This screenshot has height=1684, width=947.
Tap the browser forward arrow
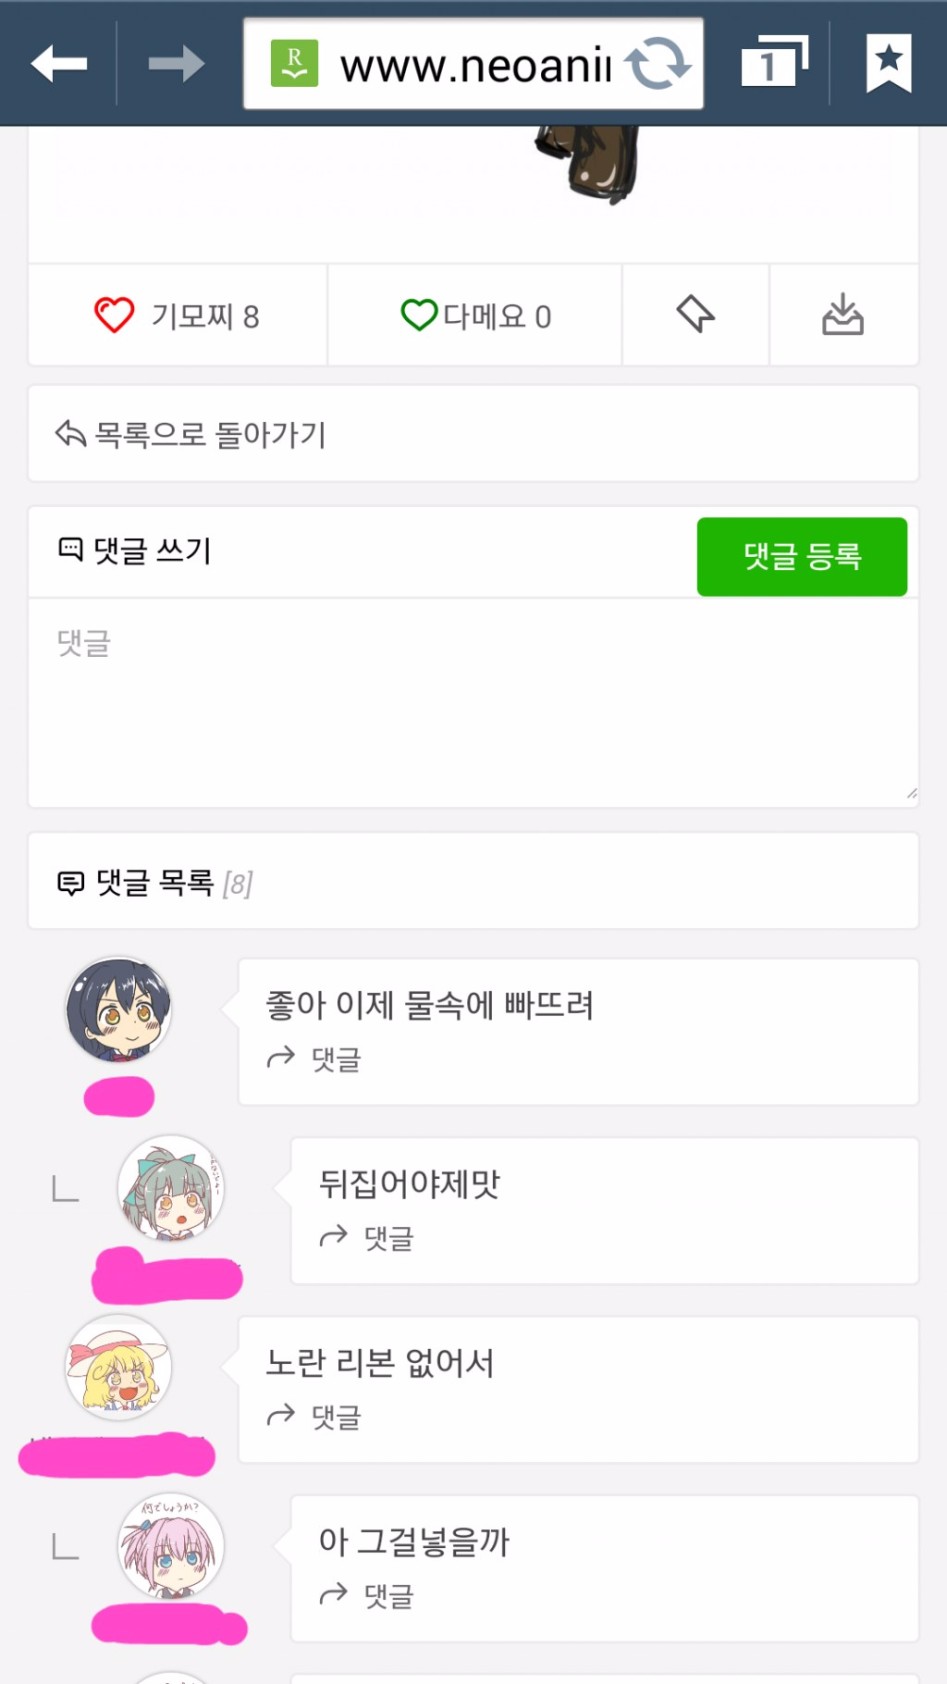coord(176,64)
